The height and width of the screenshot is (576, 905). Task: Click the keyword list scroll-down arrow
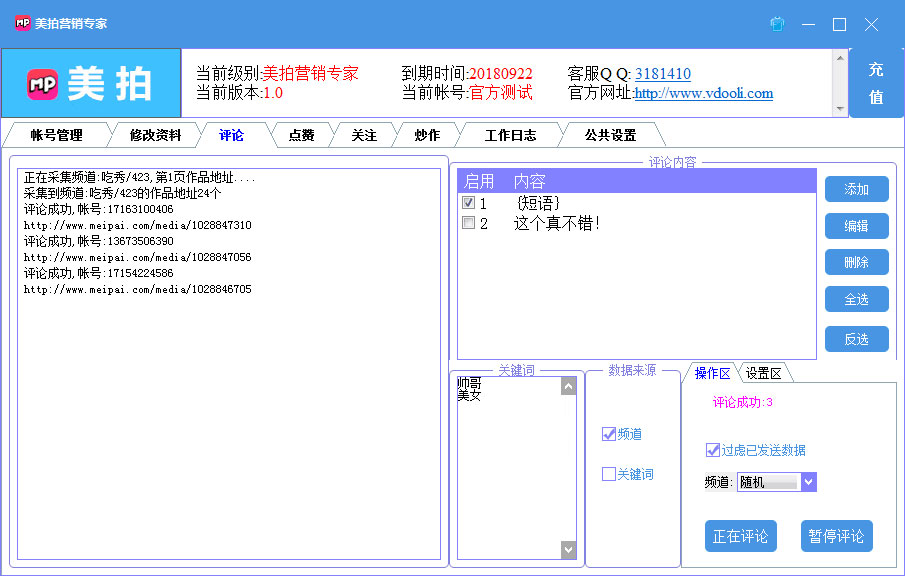[569, 550]
